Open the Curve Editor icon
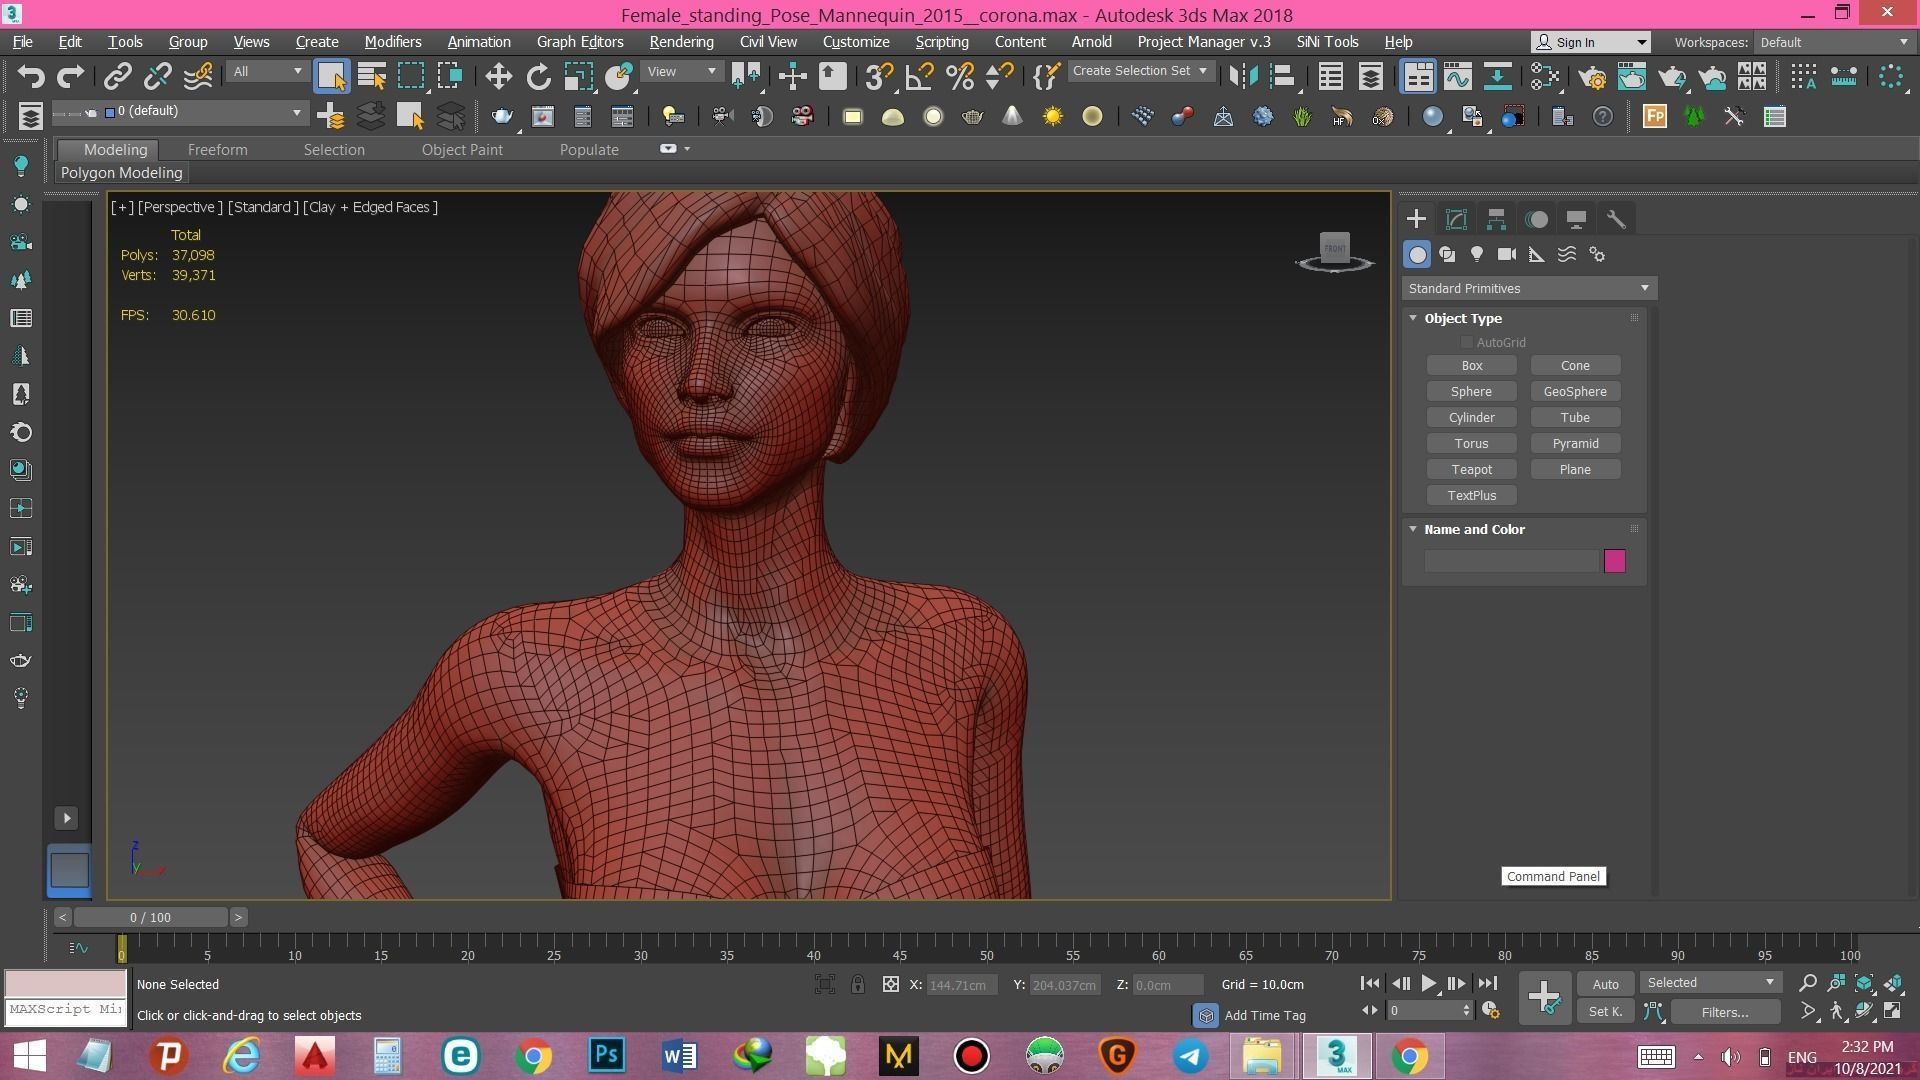 1458,76
